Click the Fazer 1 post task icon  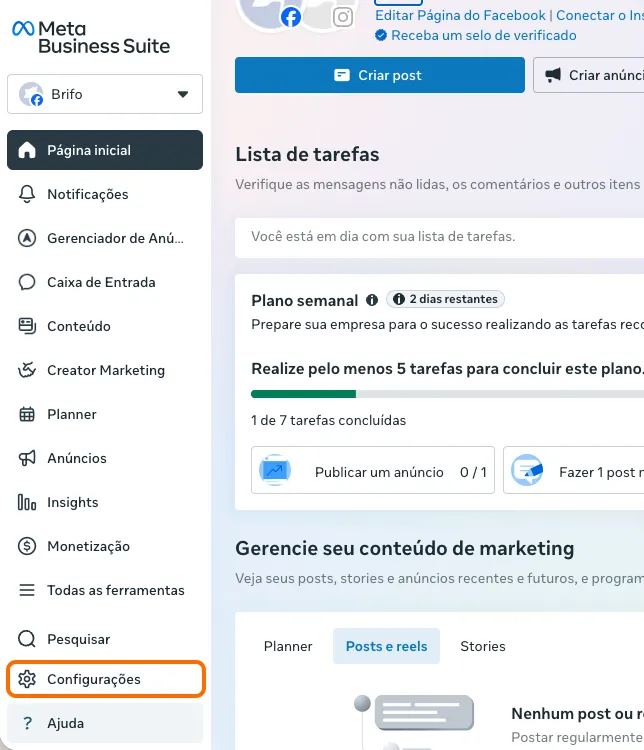[x=527, y=470]
